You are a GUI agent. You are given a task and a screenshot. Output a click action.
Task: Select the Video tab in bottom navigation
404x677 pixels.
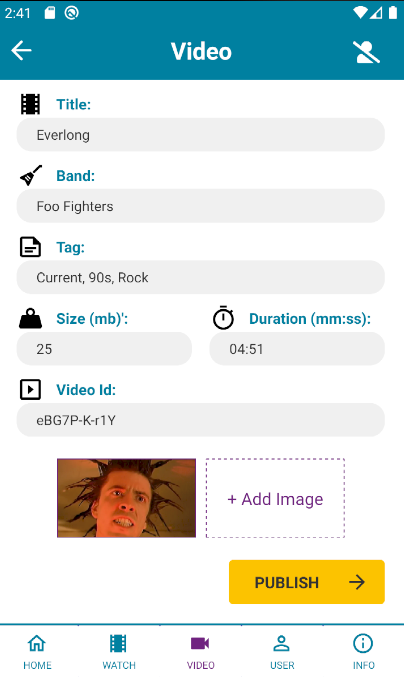click(x=200, y=652)
